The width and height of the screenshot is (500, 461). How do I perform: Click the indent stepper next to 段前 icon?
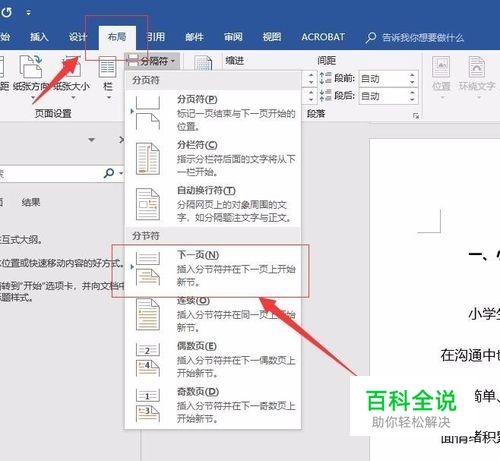pyautogui.click(x=311, y=79)
